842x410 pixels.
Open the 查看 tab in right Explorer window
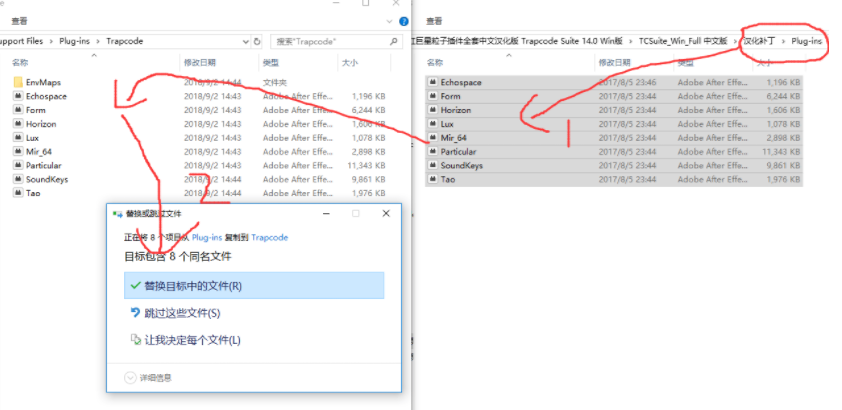434,21
